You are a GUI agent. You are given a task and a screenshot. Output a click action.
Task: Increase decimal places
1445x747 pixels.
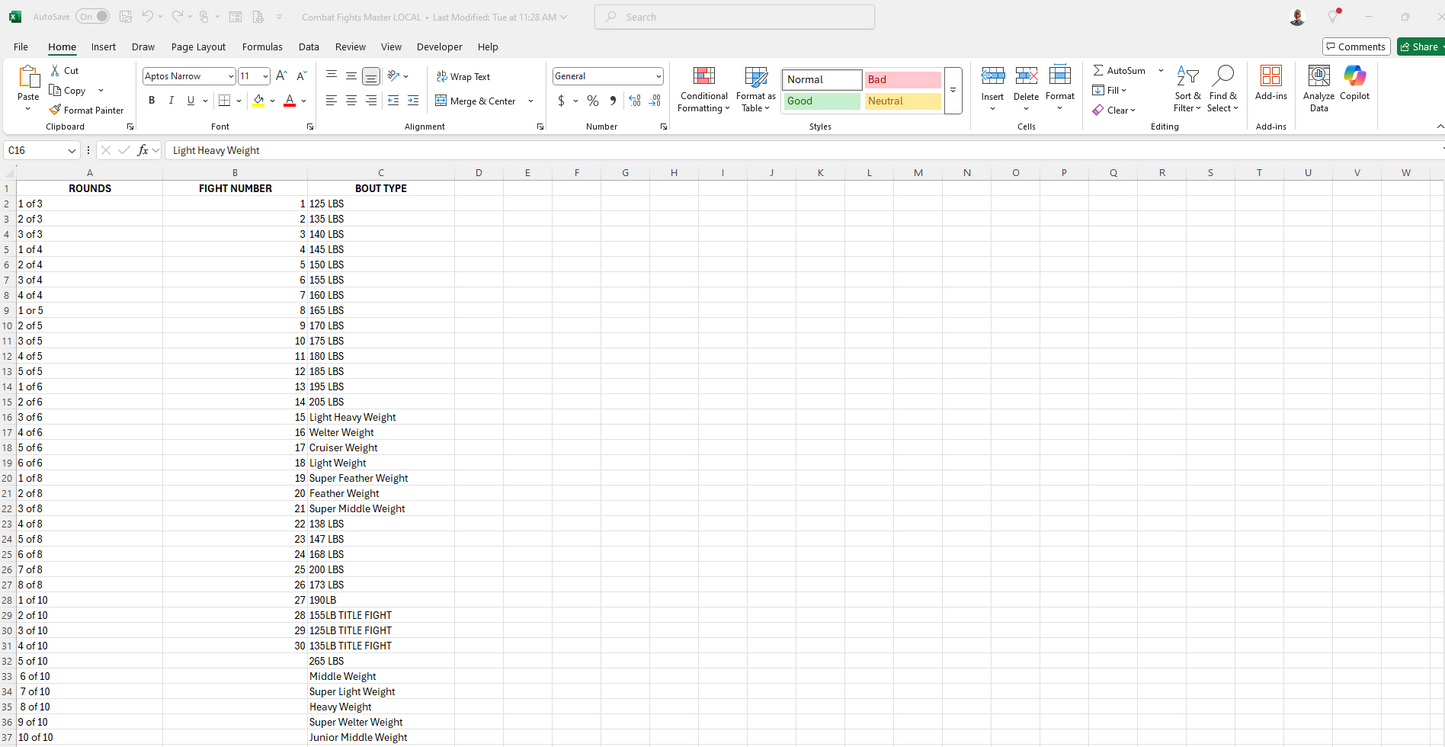tap(634, 101)
